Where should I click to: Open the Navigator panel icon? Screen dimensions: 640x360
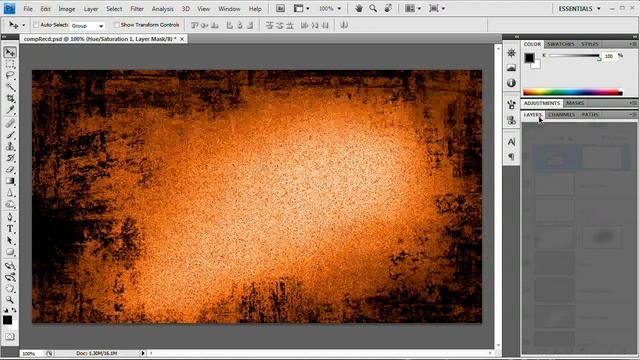tap(511, 53)
